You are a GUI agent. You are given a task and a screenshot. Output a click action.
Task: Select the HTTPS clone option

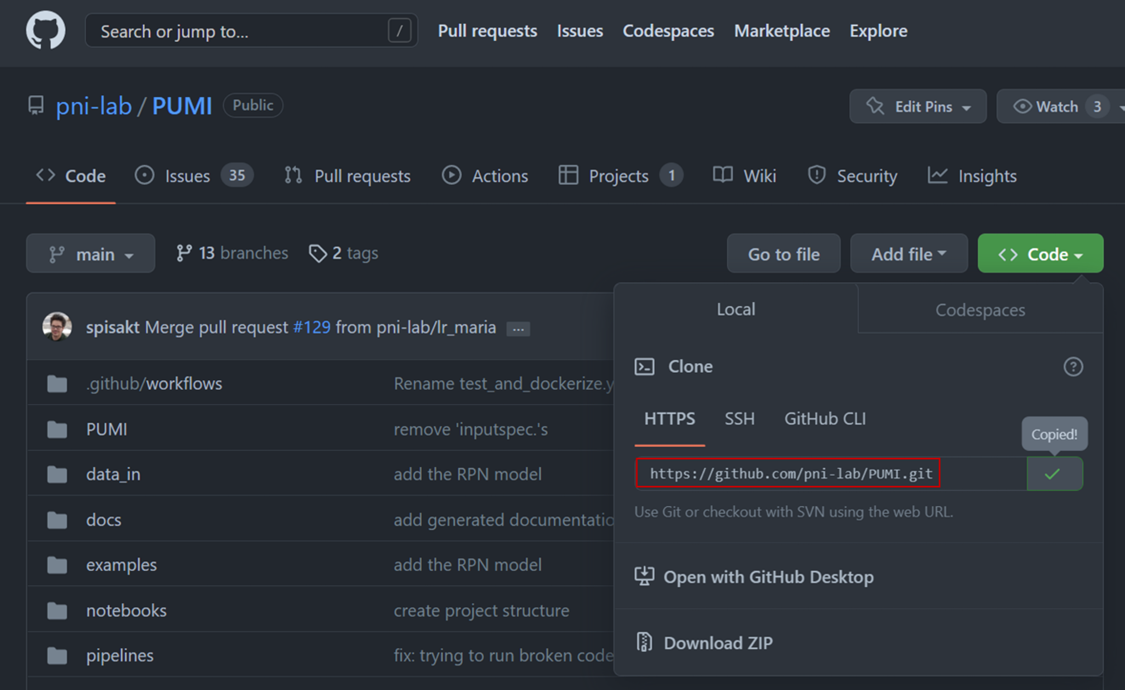(x=669, y=419)
